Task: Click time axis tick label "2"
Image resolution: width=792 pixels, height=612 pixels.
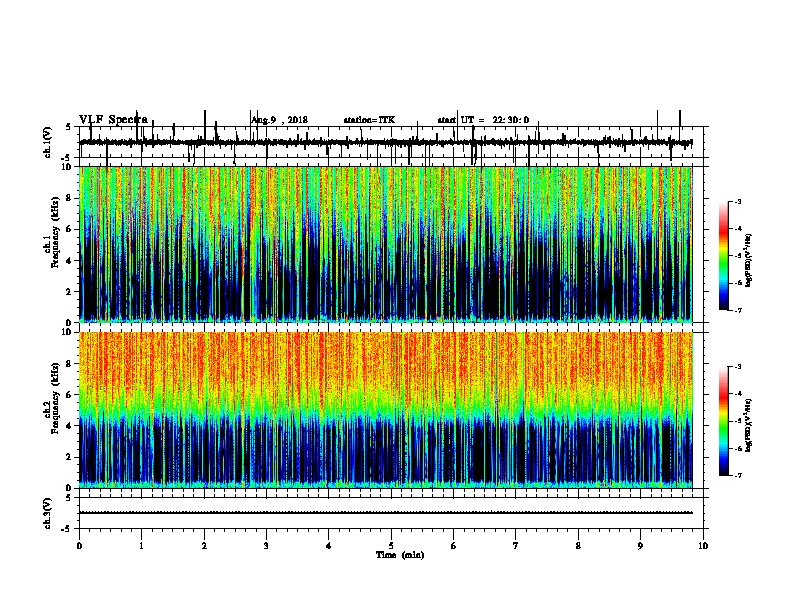Action: pos(204,546)
